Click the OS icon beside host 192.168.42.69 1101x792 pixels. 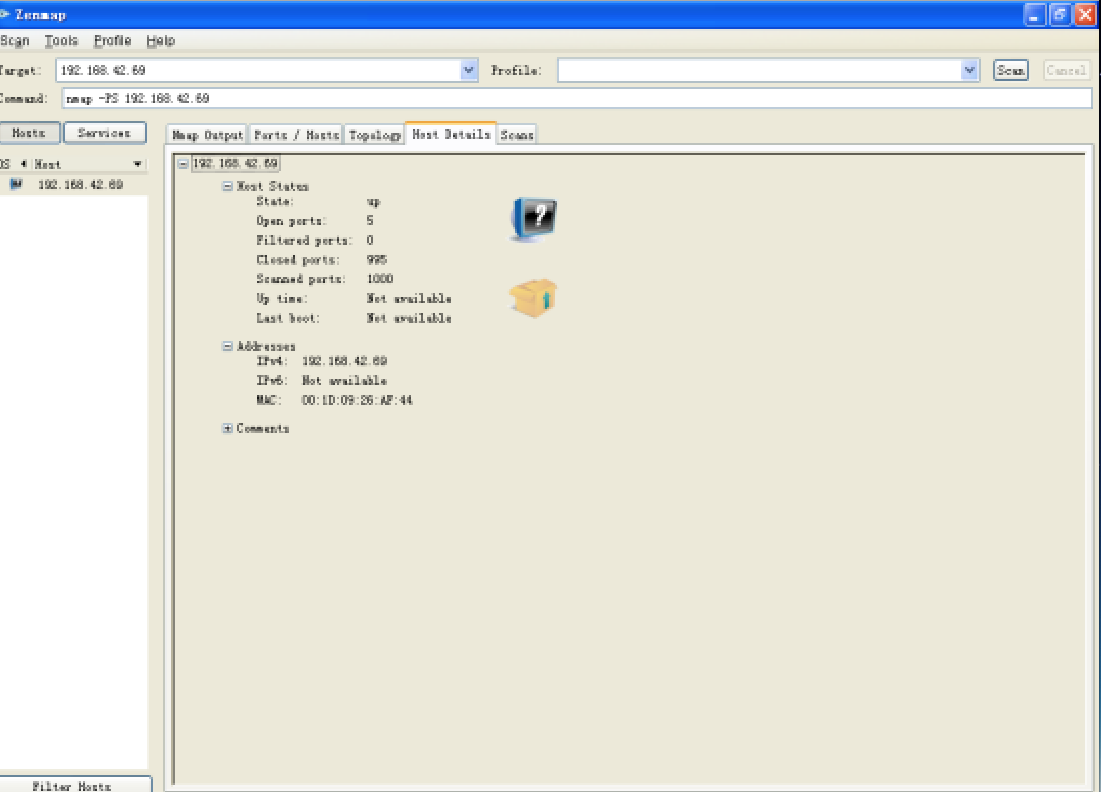pyautogui.click(x=16, y=185)
